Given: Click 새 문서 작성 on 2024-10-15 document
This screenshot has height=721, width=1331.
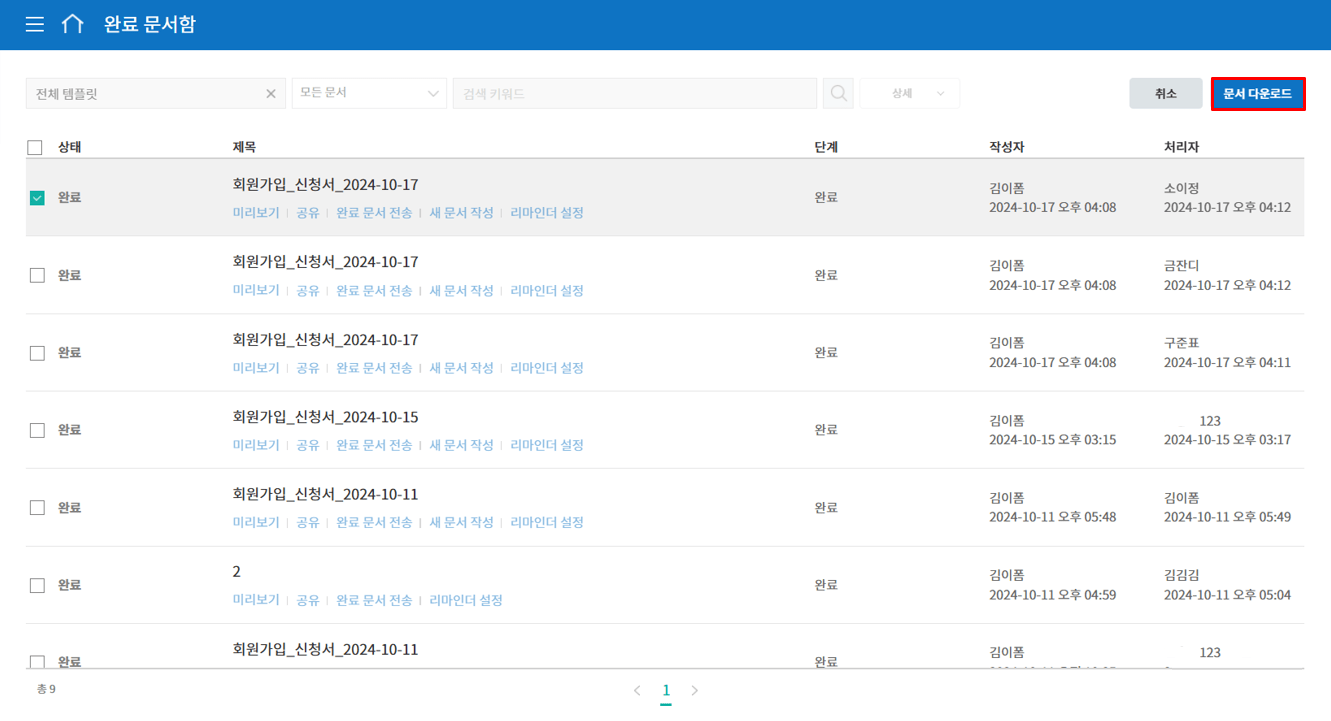Looking at the screenshot, I should pos(462,445).
